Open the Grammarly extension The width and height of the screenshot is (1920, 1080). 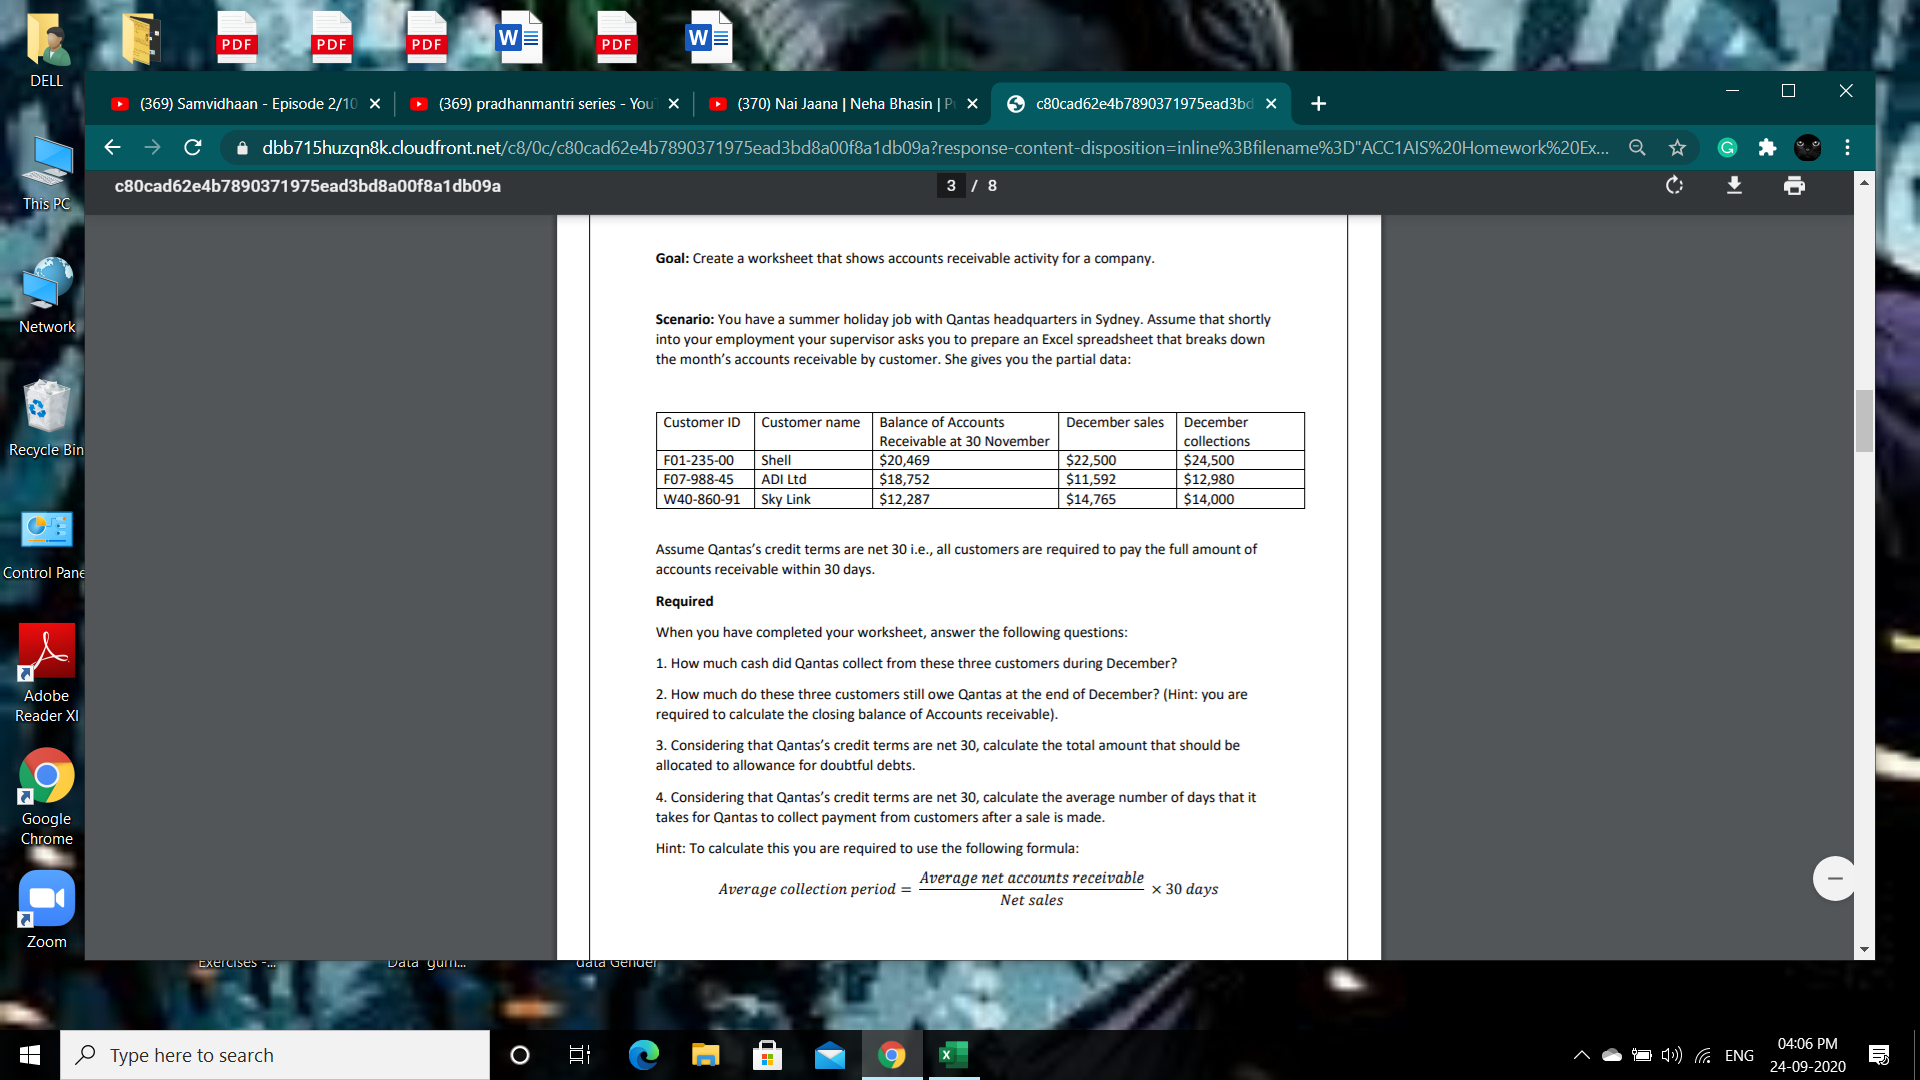tap(1727, 148)
